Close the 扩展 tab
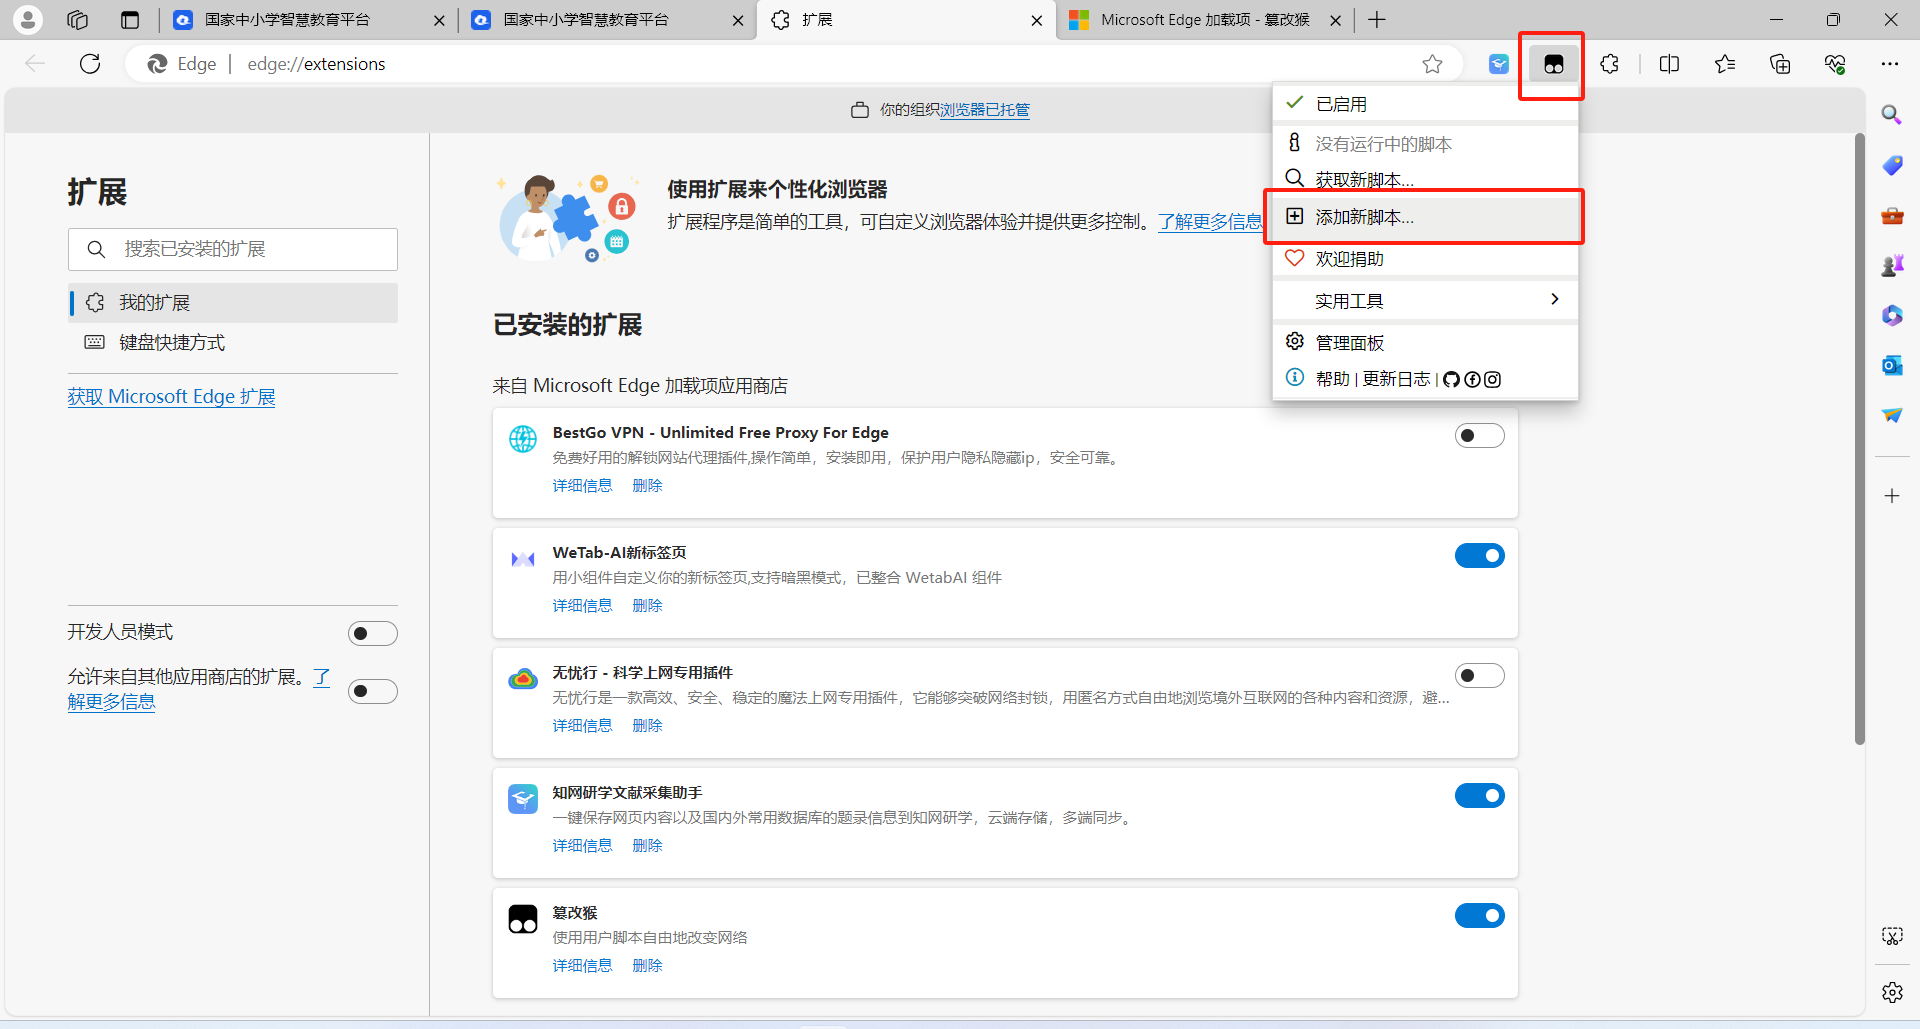The image size is (1920, 1029). click(1036, 20)
